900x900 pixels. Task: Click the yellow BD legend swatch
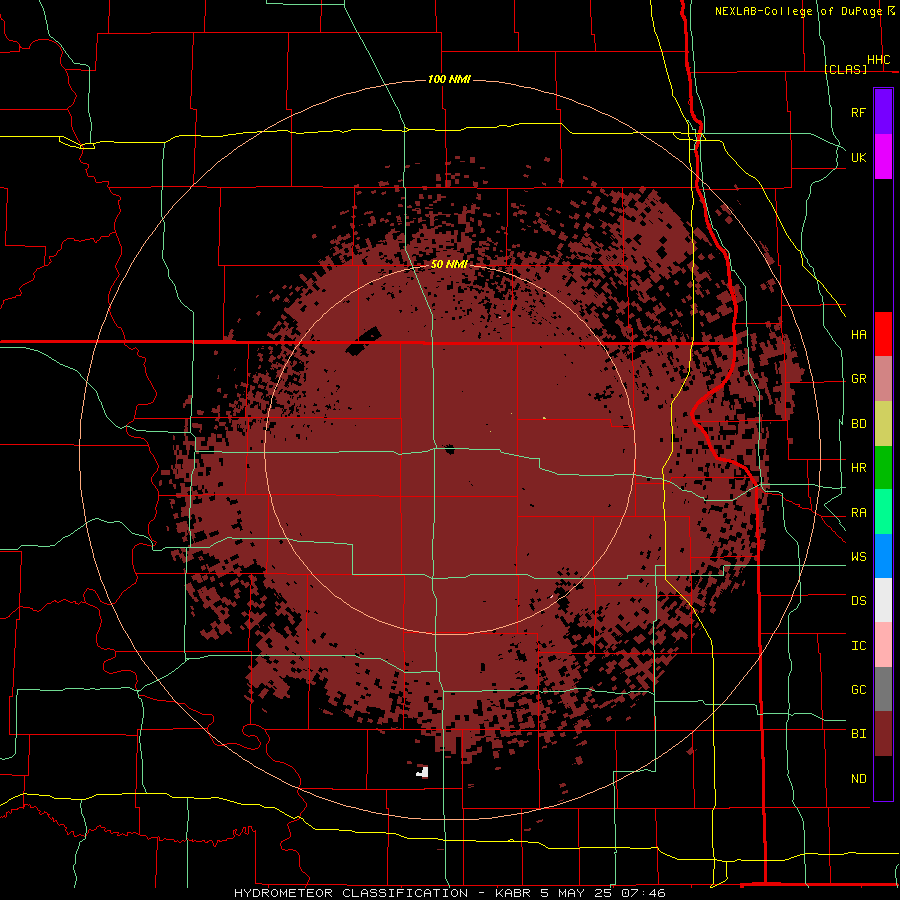[x=883, y=424]
